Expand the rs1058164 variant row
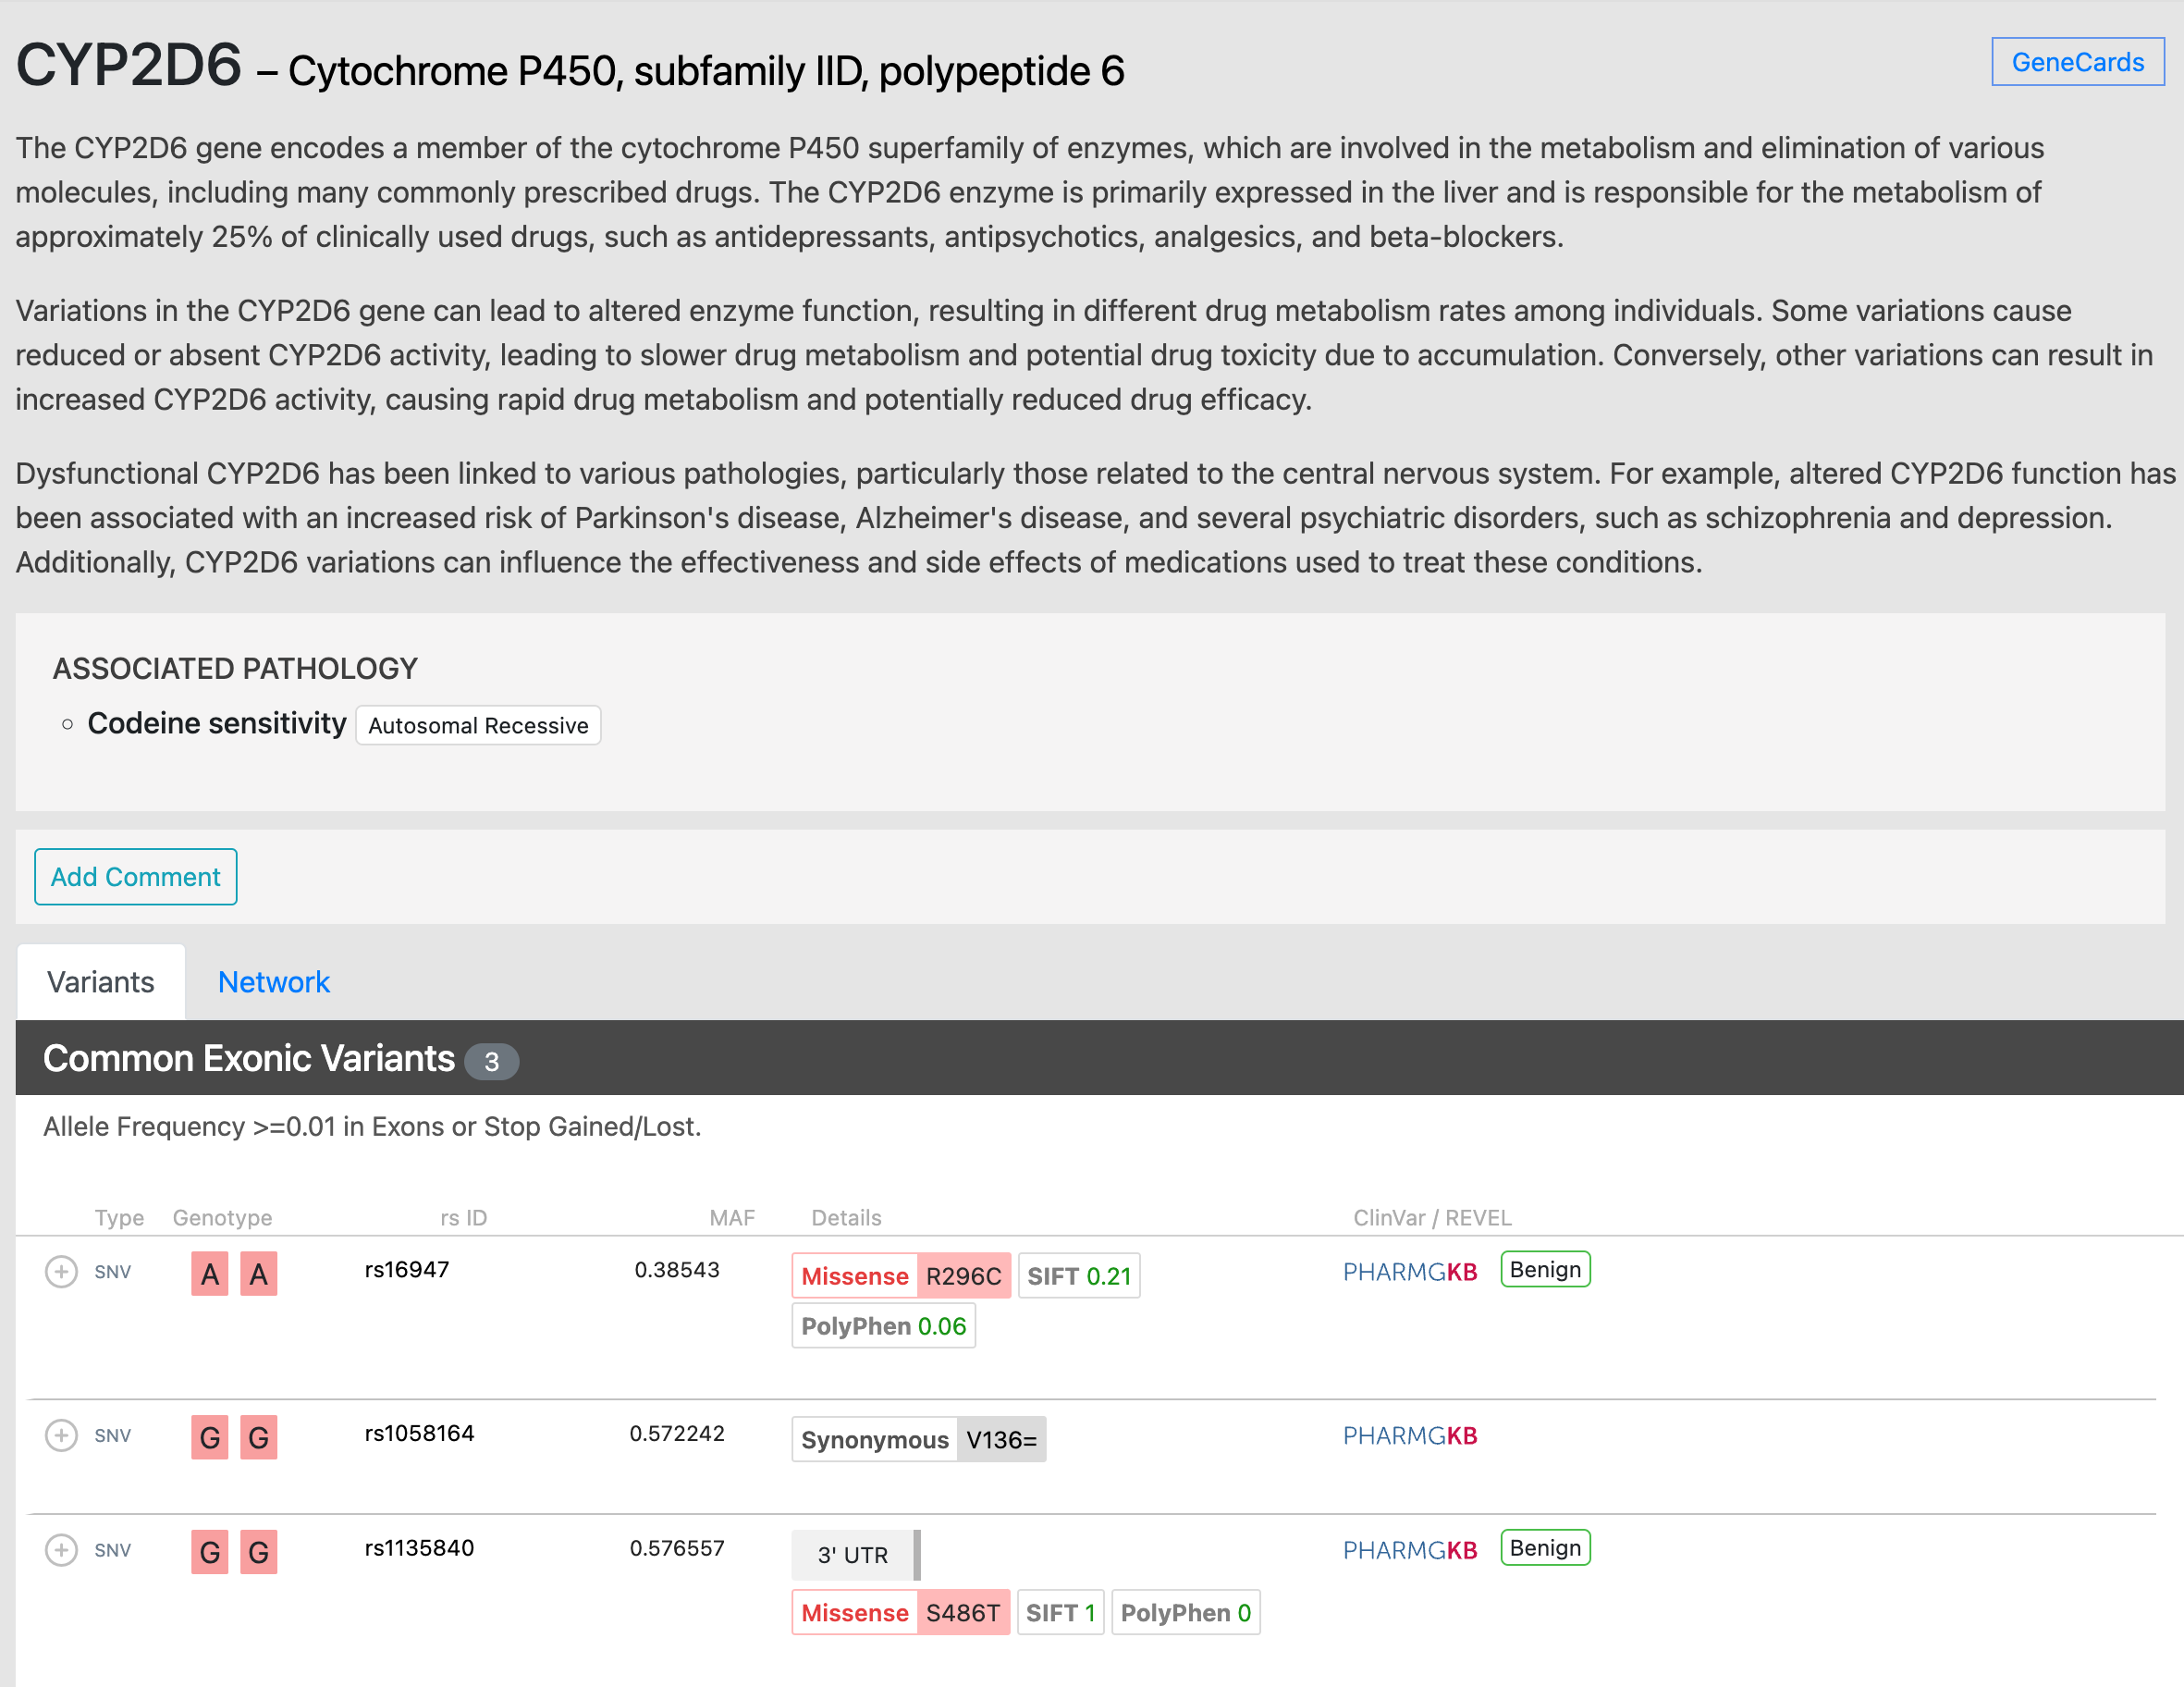This screenshot has width=2184, height=1687. pos(61,1435)
